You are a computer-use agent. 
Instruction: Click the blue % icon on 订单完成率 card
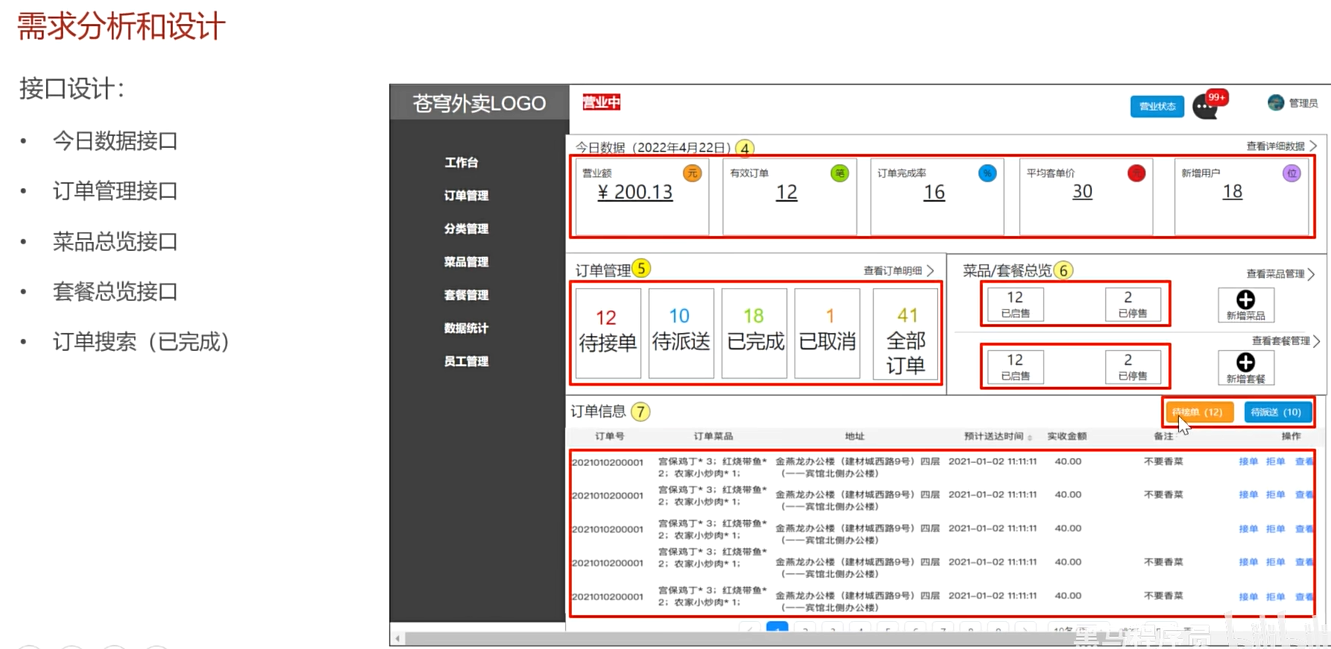tap(988, 173)
